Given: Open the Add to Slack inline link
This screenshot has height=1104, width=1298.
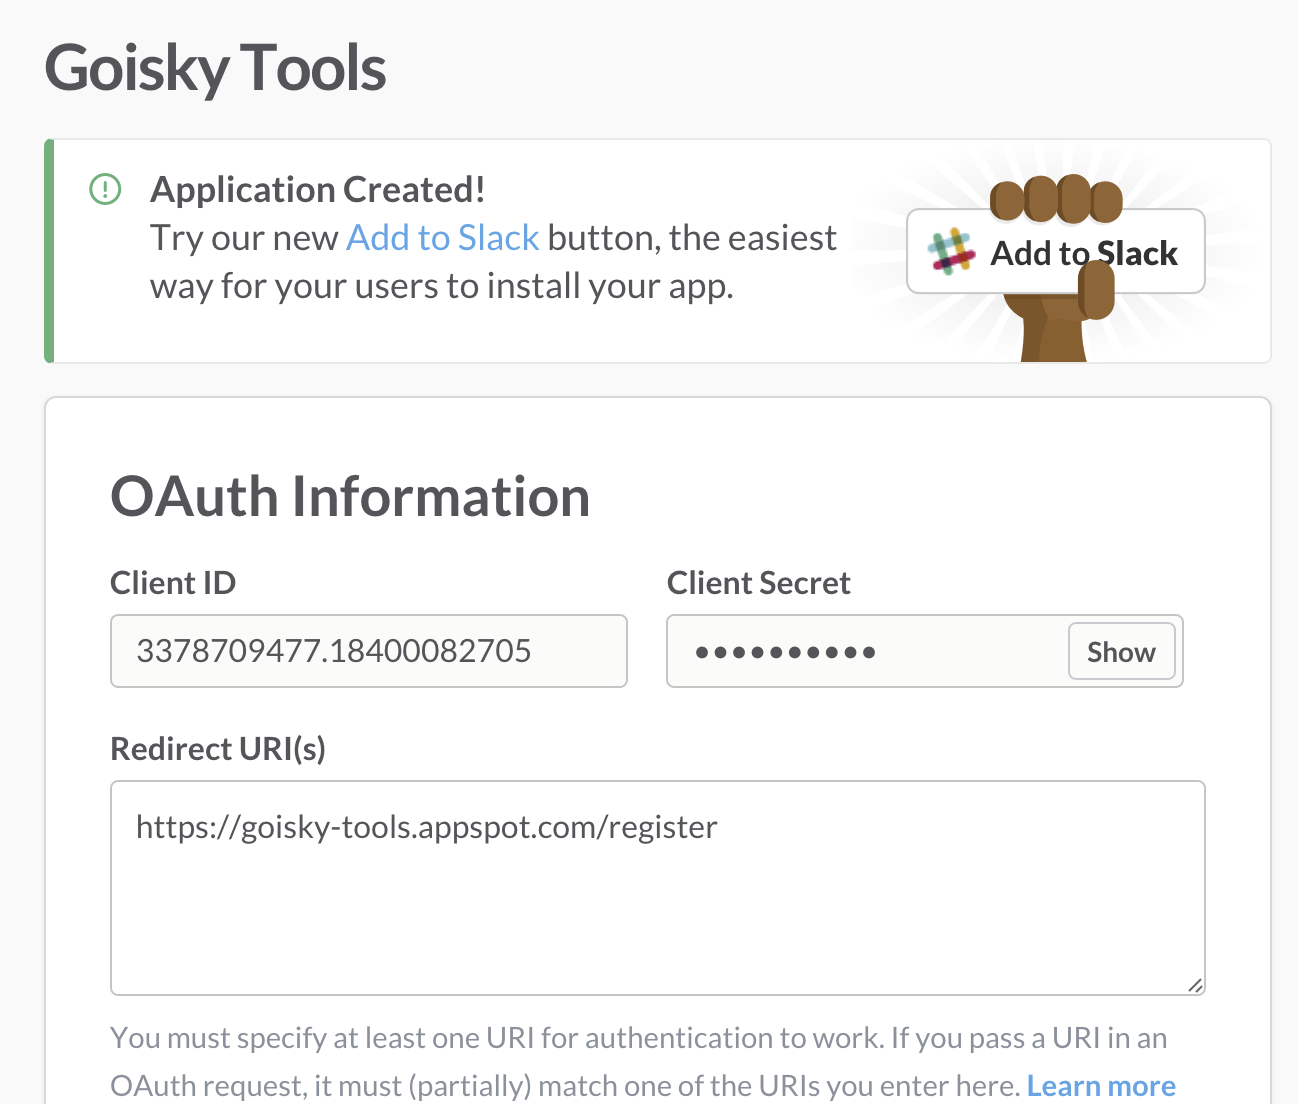Looking at the screenshot, I should (443, 238).
